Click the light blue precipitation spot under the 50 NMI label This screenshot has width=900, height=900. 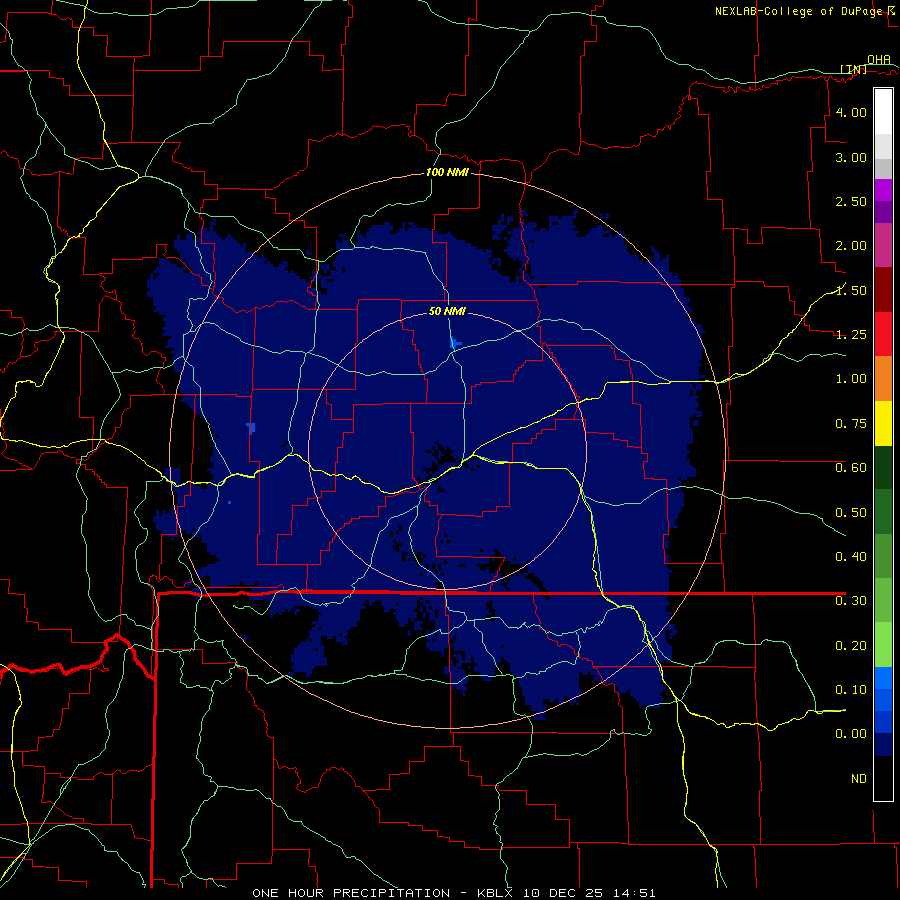454,343
